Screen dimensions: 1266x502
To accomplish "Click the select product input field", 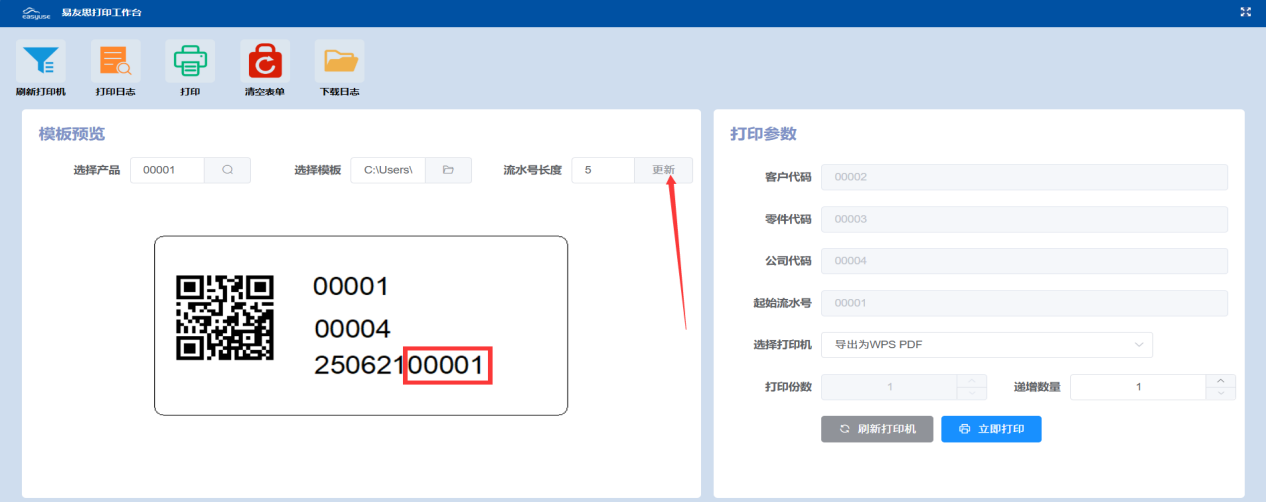I will tap(167, 170).
